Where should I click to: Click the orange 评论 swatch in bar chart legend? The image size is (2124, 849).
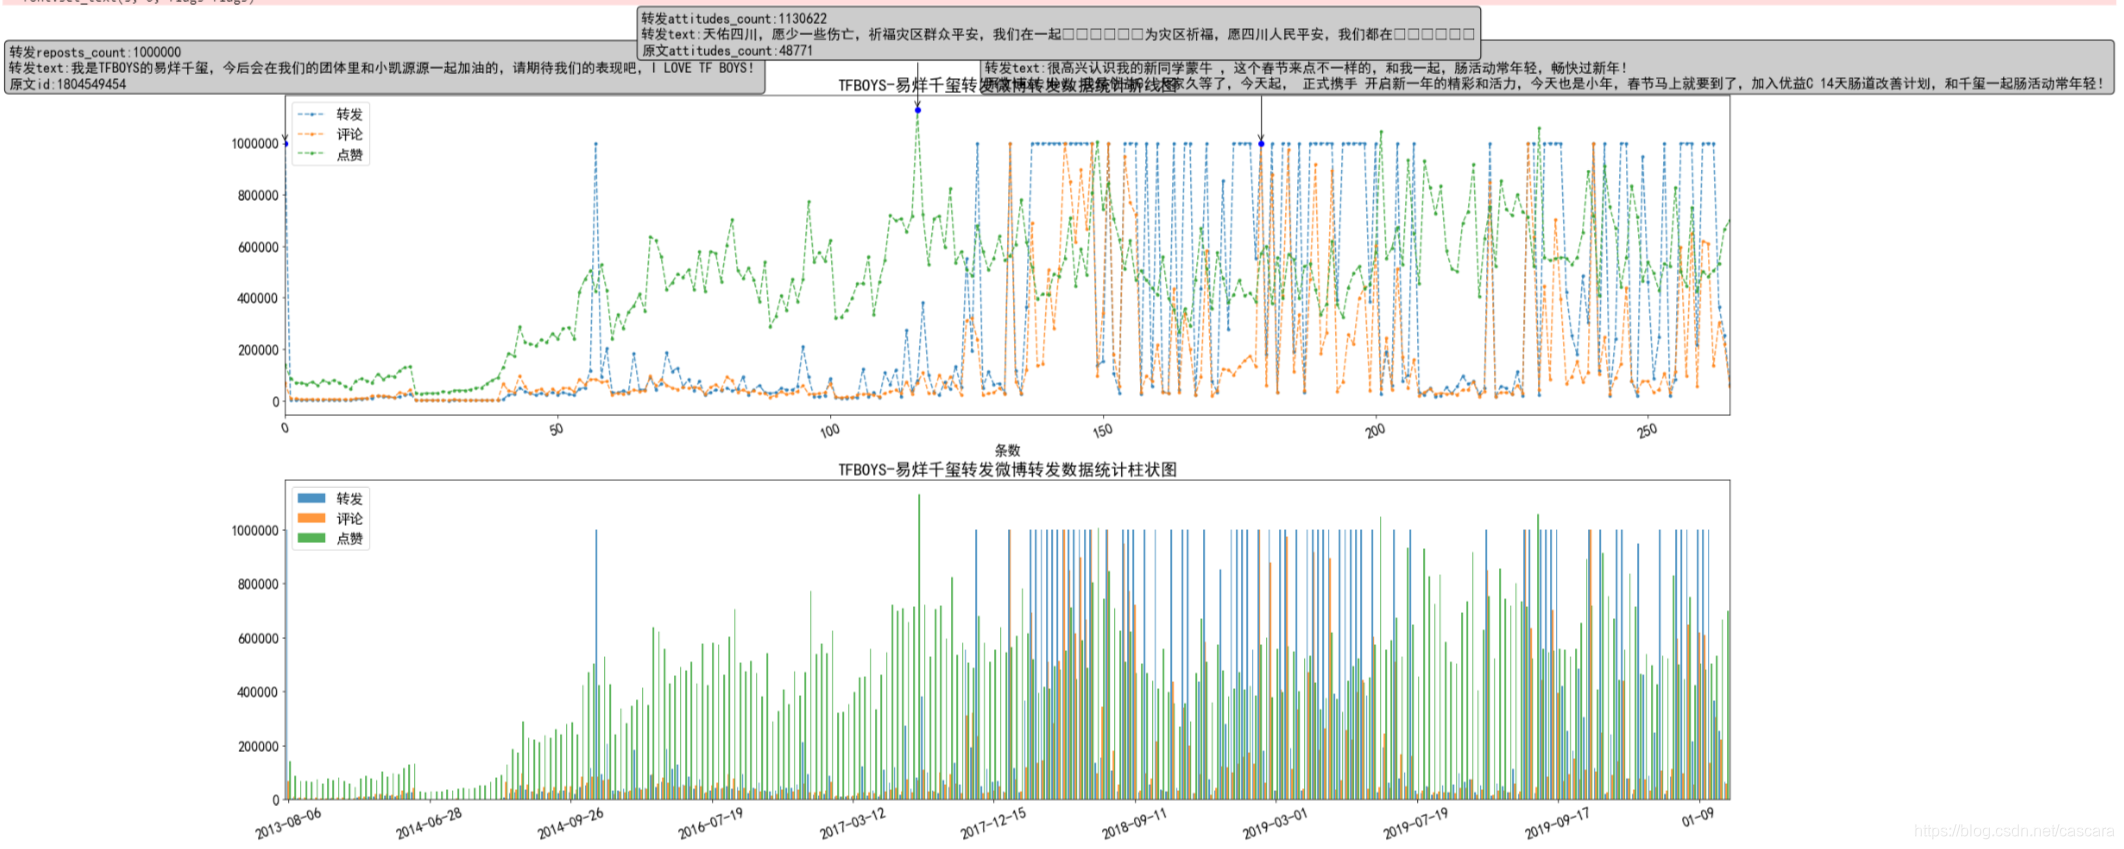[x=312, y=518]
